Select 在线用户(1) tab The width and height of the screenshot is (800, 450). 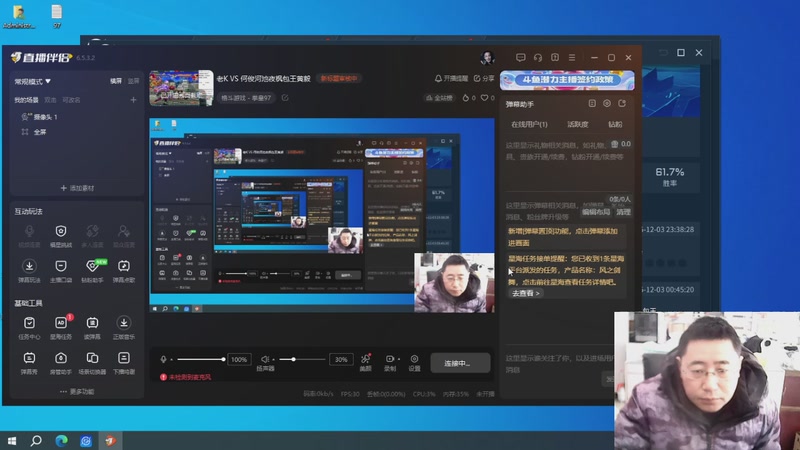(x=529, y=124)
